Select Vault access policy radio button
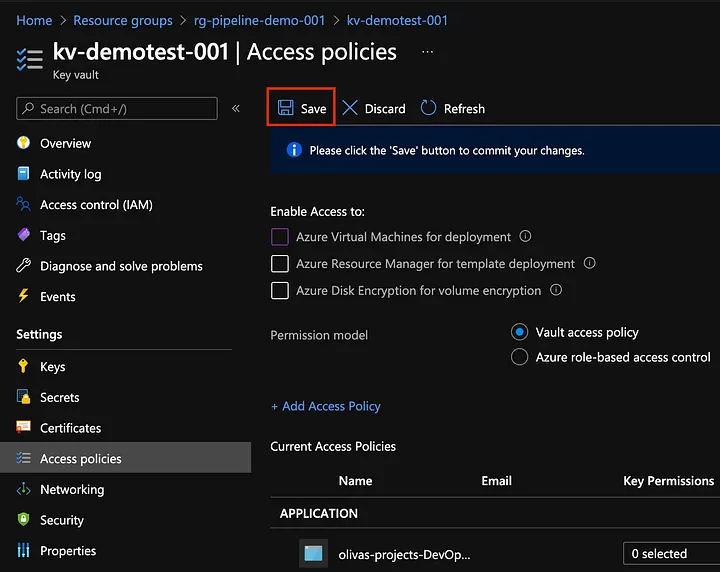The image size is (720, 572). (x=519, y=332)
